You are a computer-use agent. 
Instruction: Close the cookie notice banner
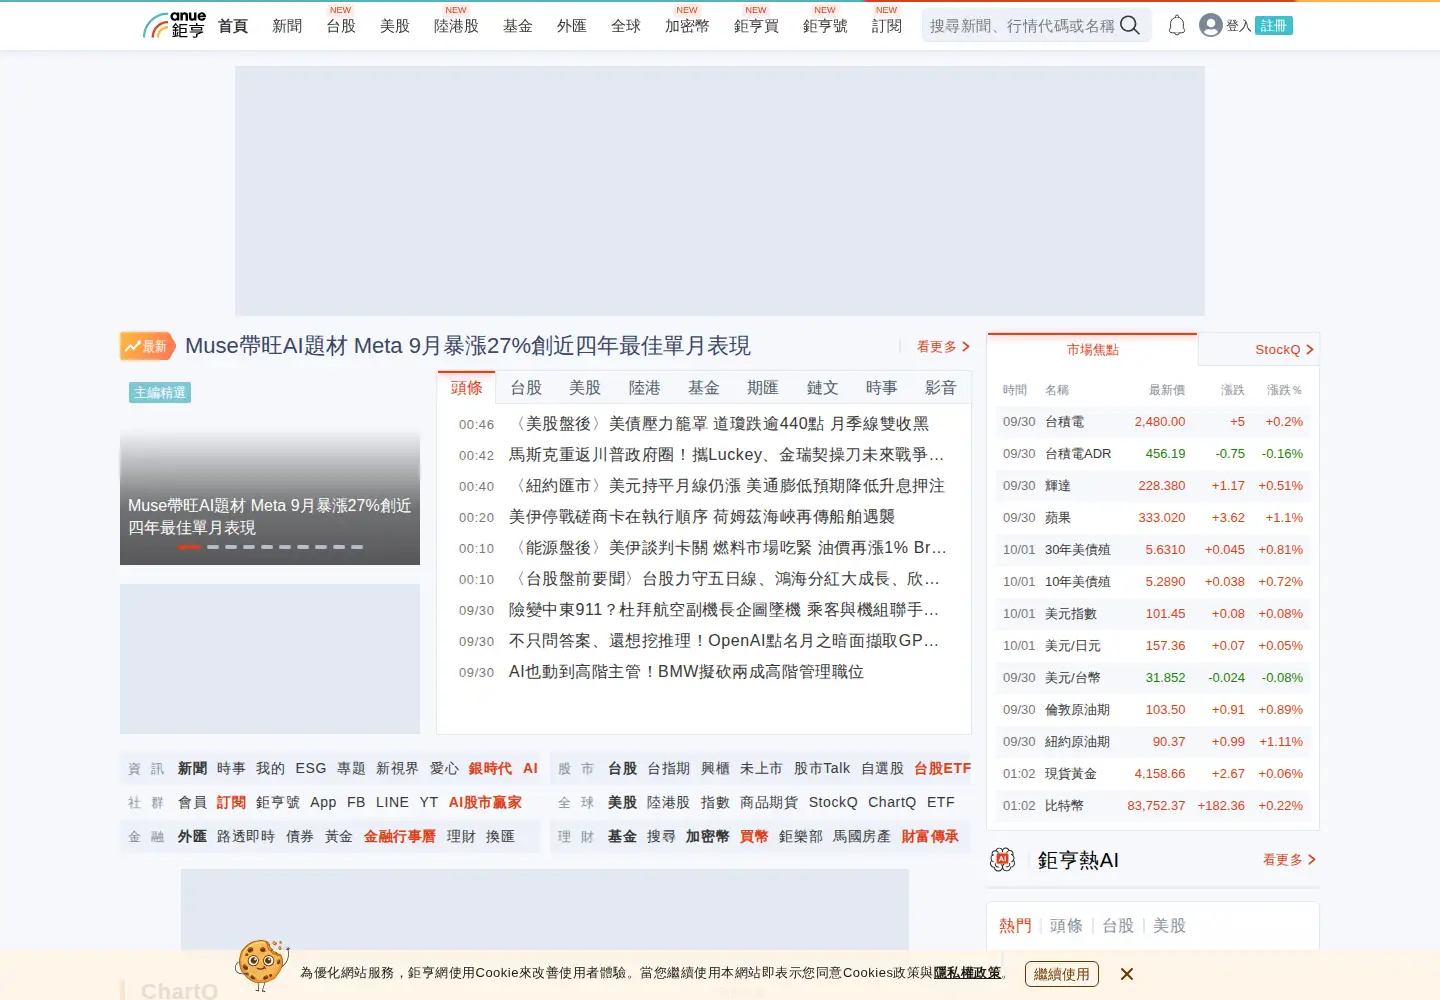point(1127,974)
